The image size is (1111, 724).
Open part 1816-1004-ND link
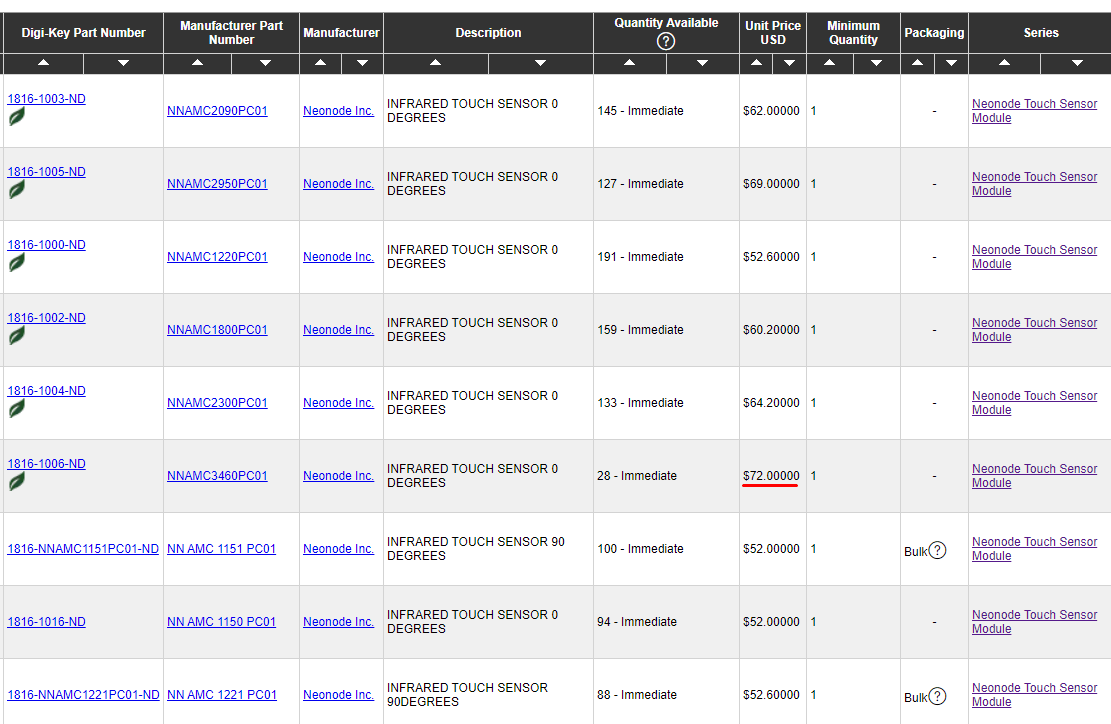pyautogui.click(x=46, y=390)
